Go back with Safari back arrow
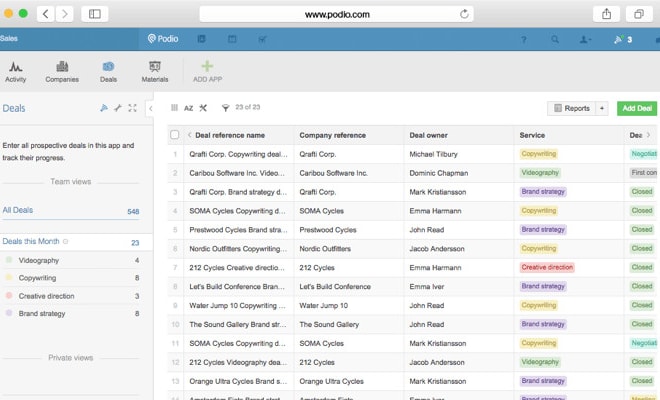Screen dimensions: 660x400 pos(45,14)
